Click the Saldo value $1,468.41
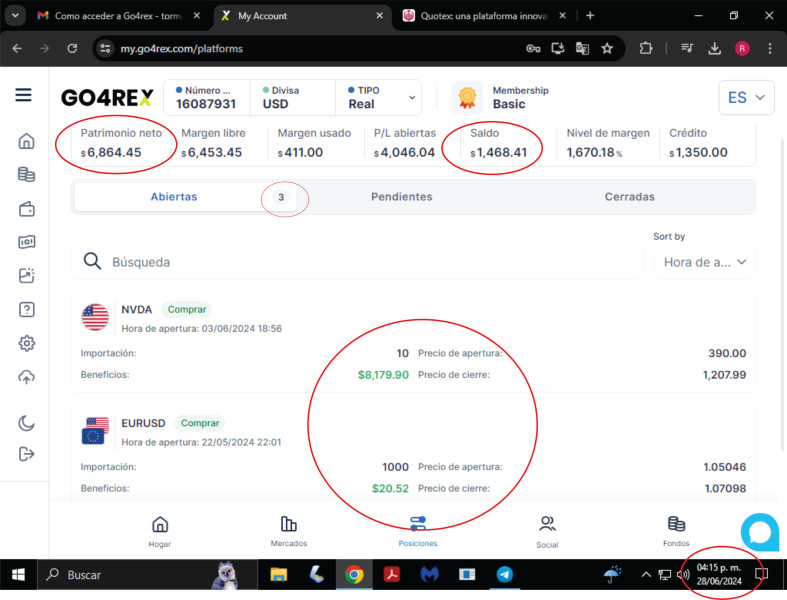The image size is (787, 600). [x=498, y=152]
